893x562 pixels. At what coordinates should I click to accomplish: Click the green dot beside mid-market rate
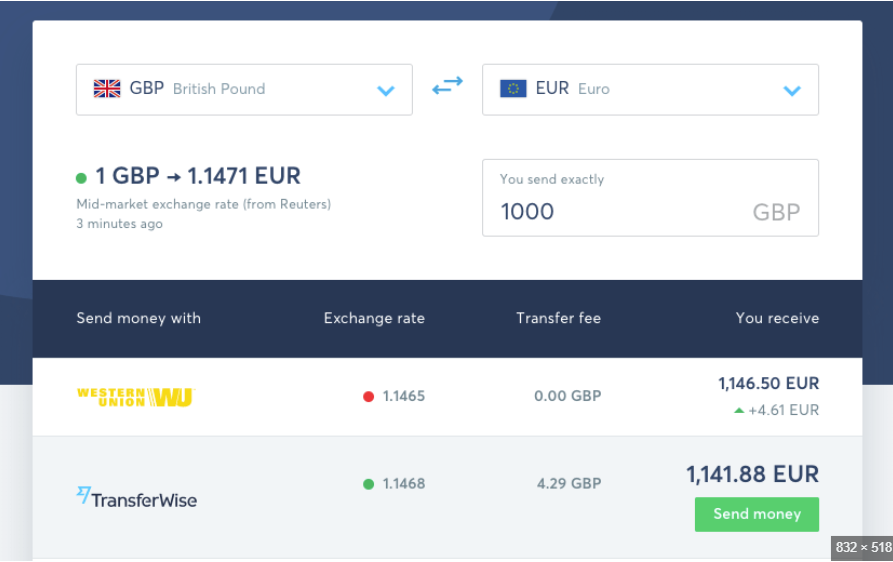tap(81, 178)
